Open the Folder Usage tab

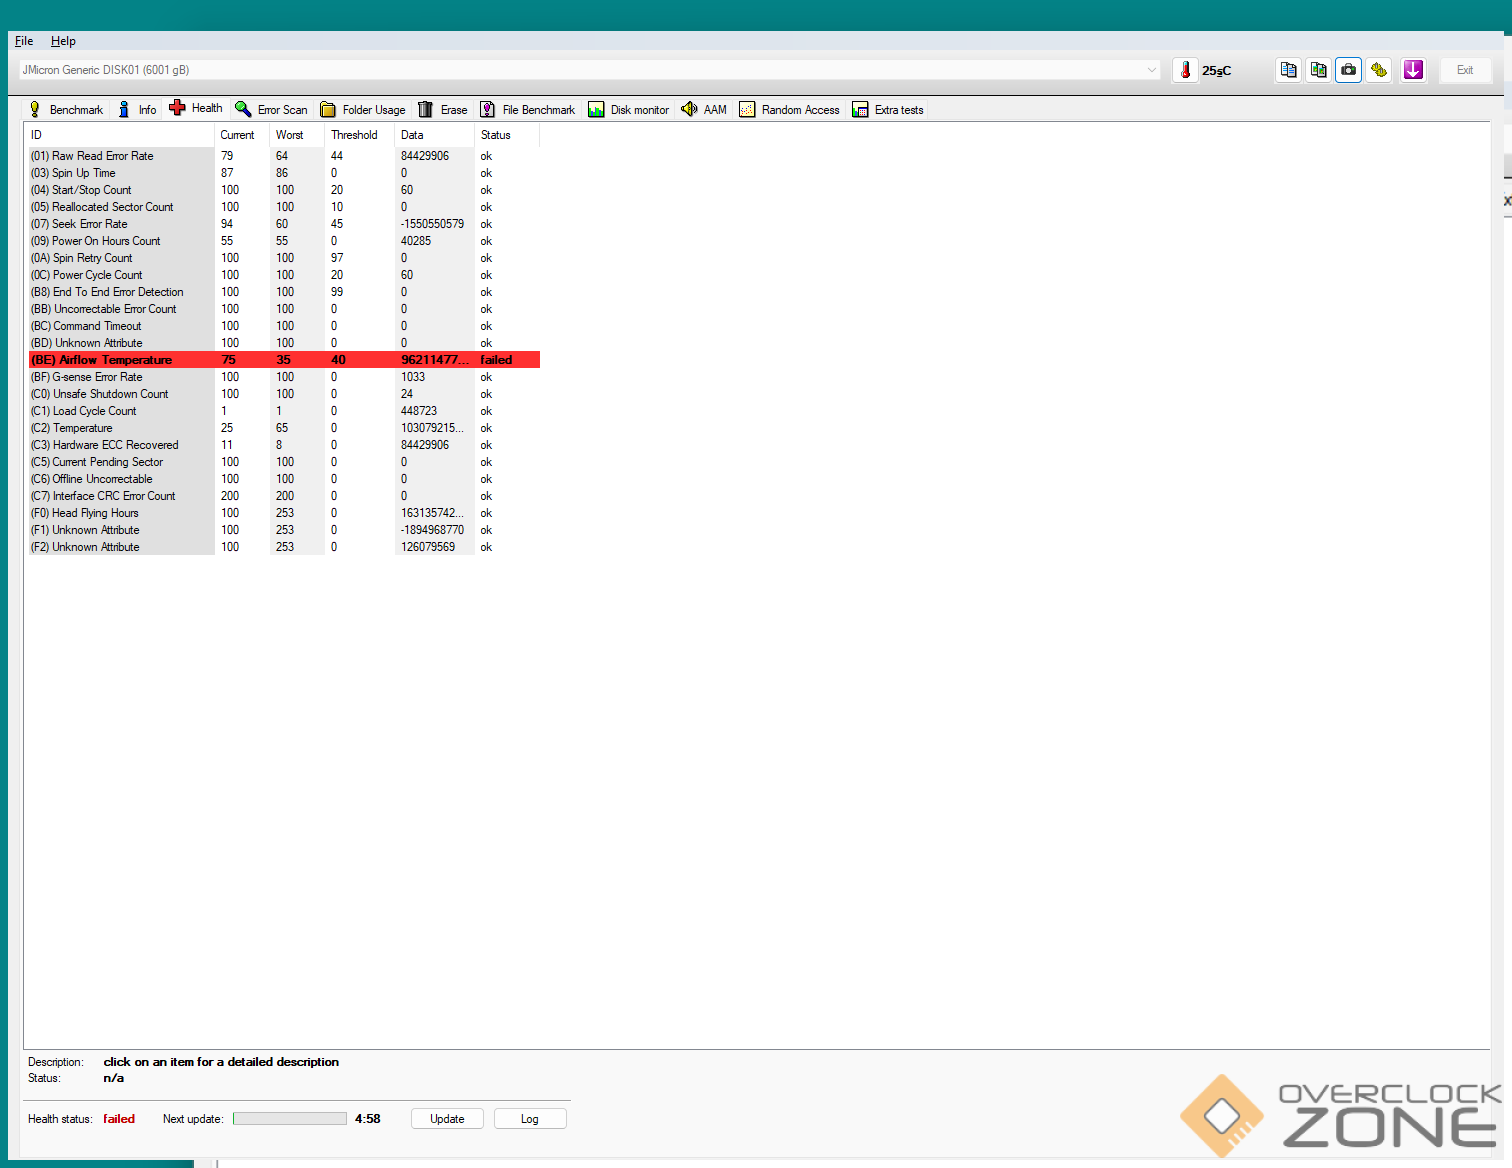[x=363, y=110]
